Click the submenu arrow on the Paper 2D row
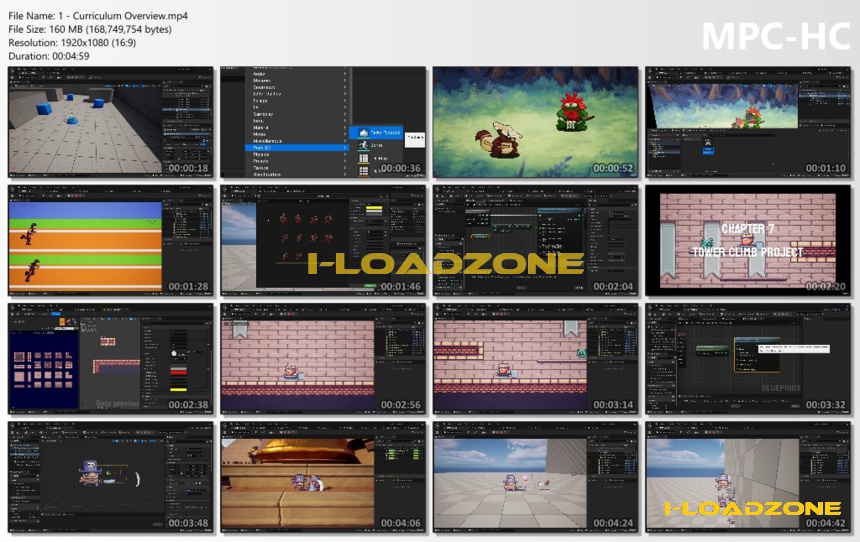Viewport: 860px width, 542px height. (x=345, y=148)
